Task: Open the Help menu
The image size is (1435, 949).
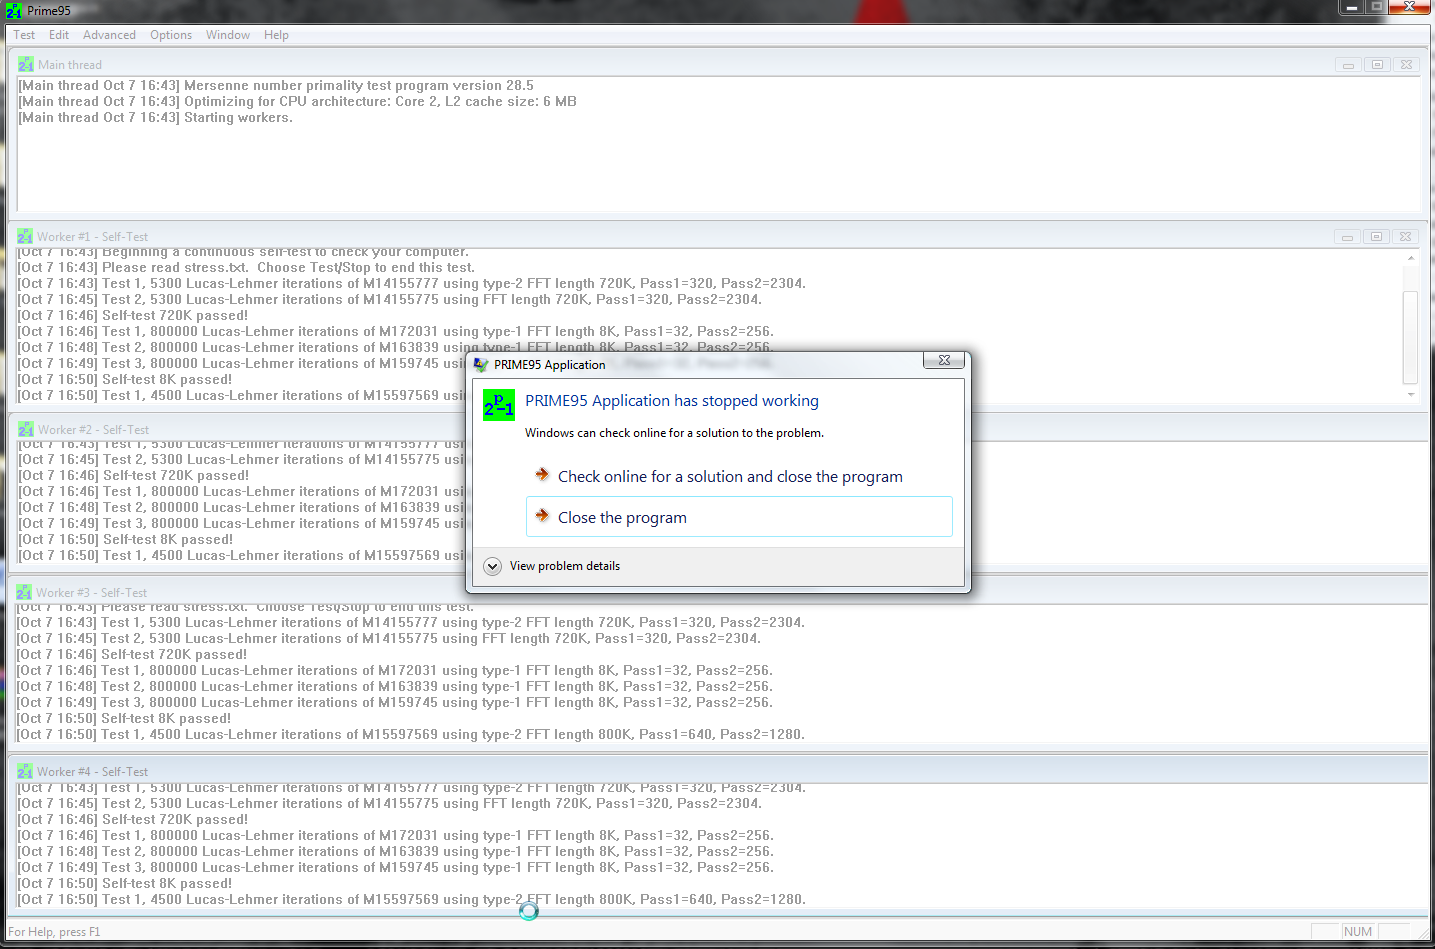Action: click(276, 35)
